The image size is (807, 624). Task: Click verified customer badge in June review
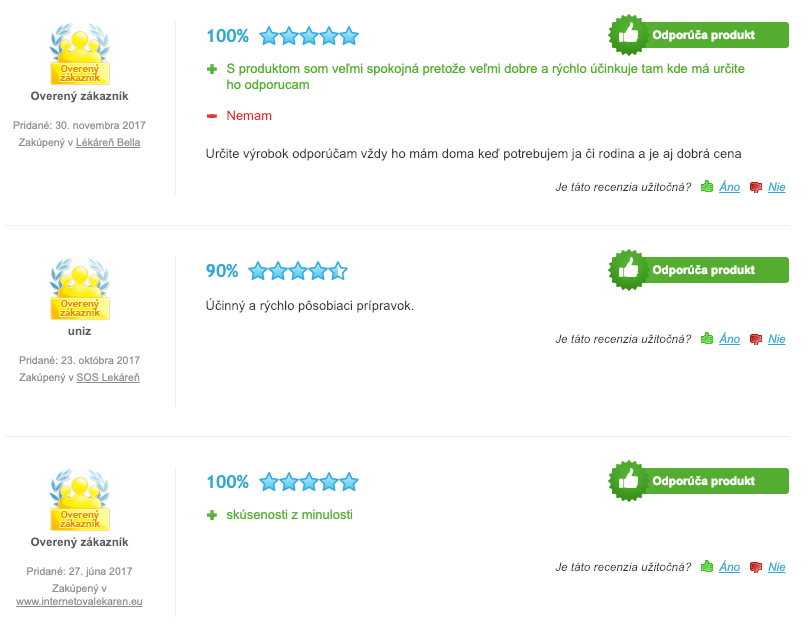coord(80,500)
